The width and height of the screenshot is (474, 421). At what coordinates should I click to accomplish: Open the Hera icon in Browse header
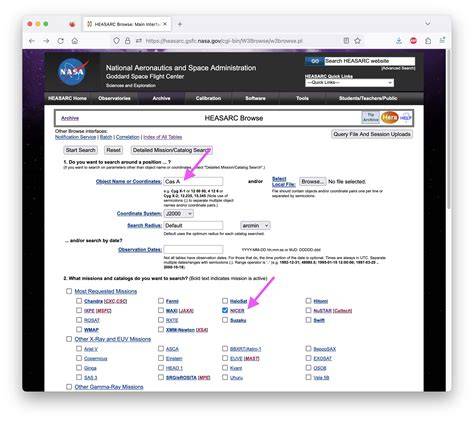click(389, 117)
